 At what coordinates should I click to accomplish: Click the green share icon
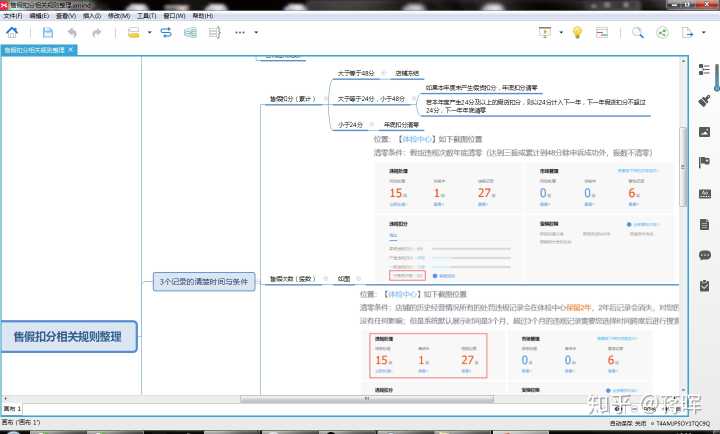(x=662, y=32)
